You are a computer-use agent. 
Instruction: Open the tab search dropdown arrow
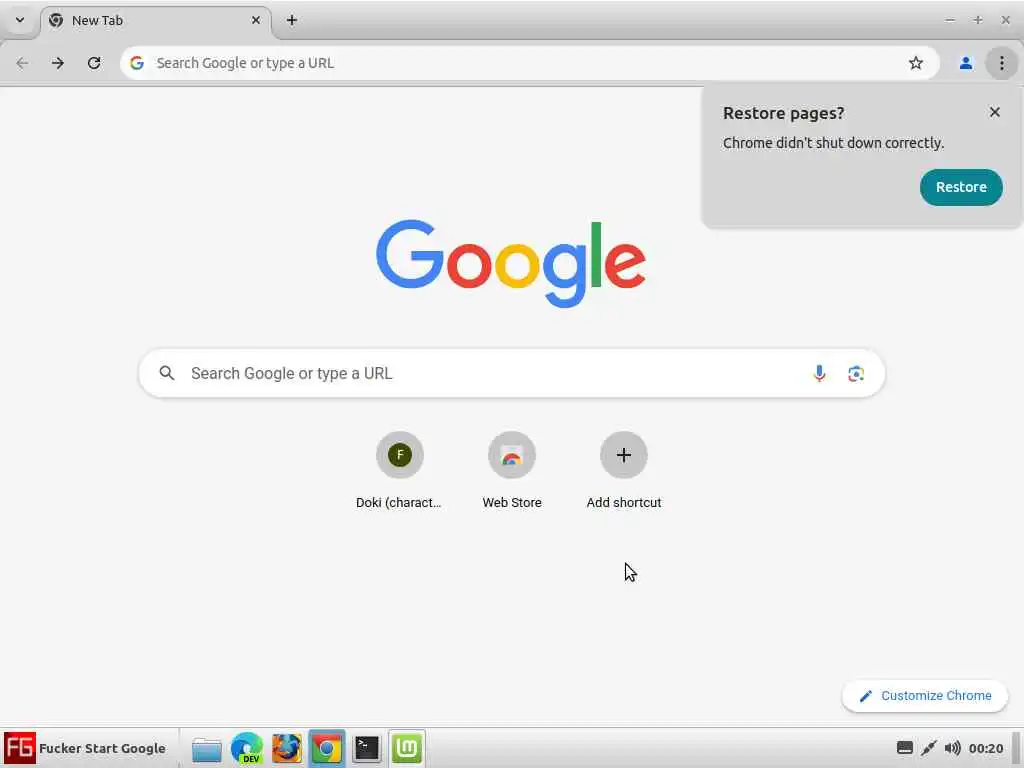[20, 20]
